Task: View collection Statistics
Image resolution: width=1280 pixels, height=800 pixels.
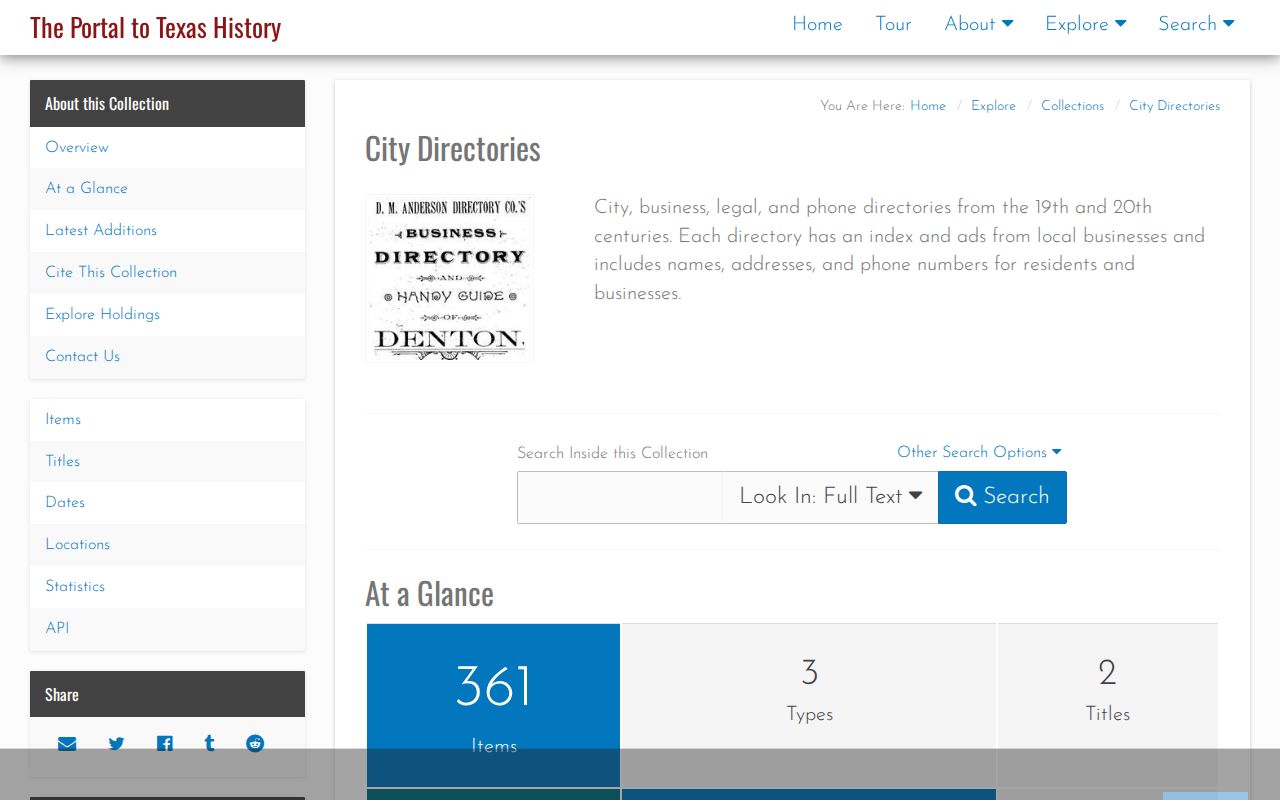Action: pos(167,586)
